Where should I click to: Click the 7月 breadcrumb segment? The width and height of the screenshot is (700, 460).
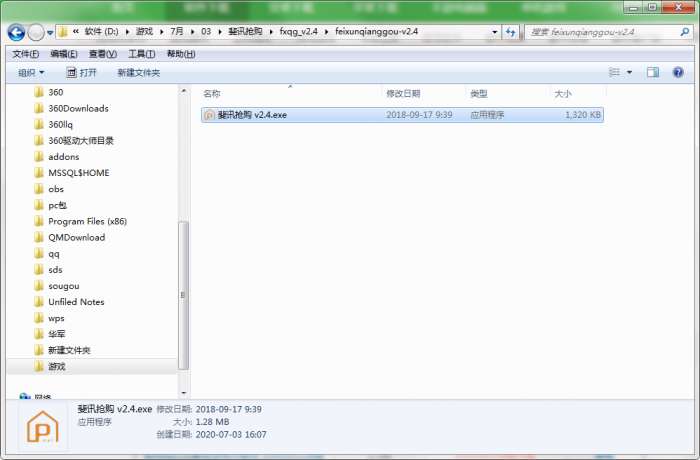pyautogui.click(x=177, y=32)
